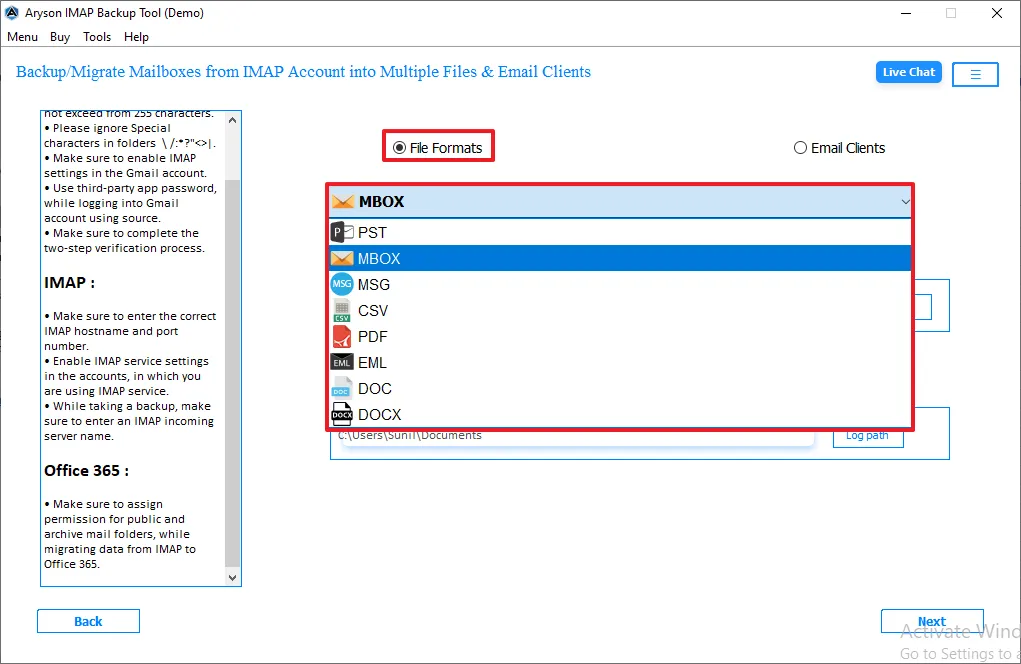Click the red PDF icon
Viewport: 1021px width, 664px height.
click(x=342, y=337)
